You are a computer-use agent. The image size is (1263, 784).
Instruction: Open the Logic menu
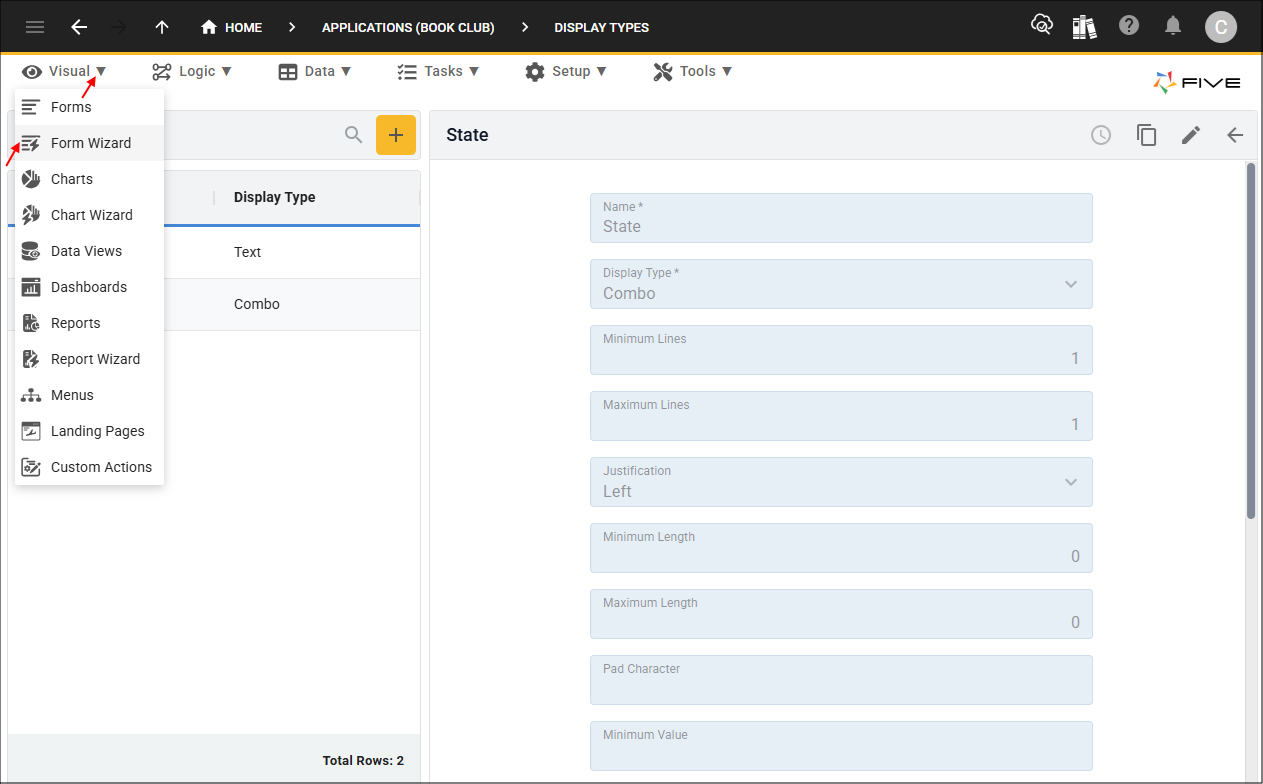point(192,71)
